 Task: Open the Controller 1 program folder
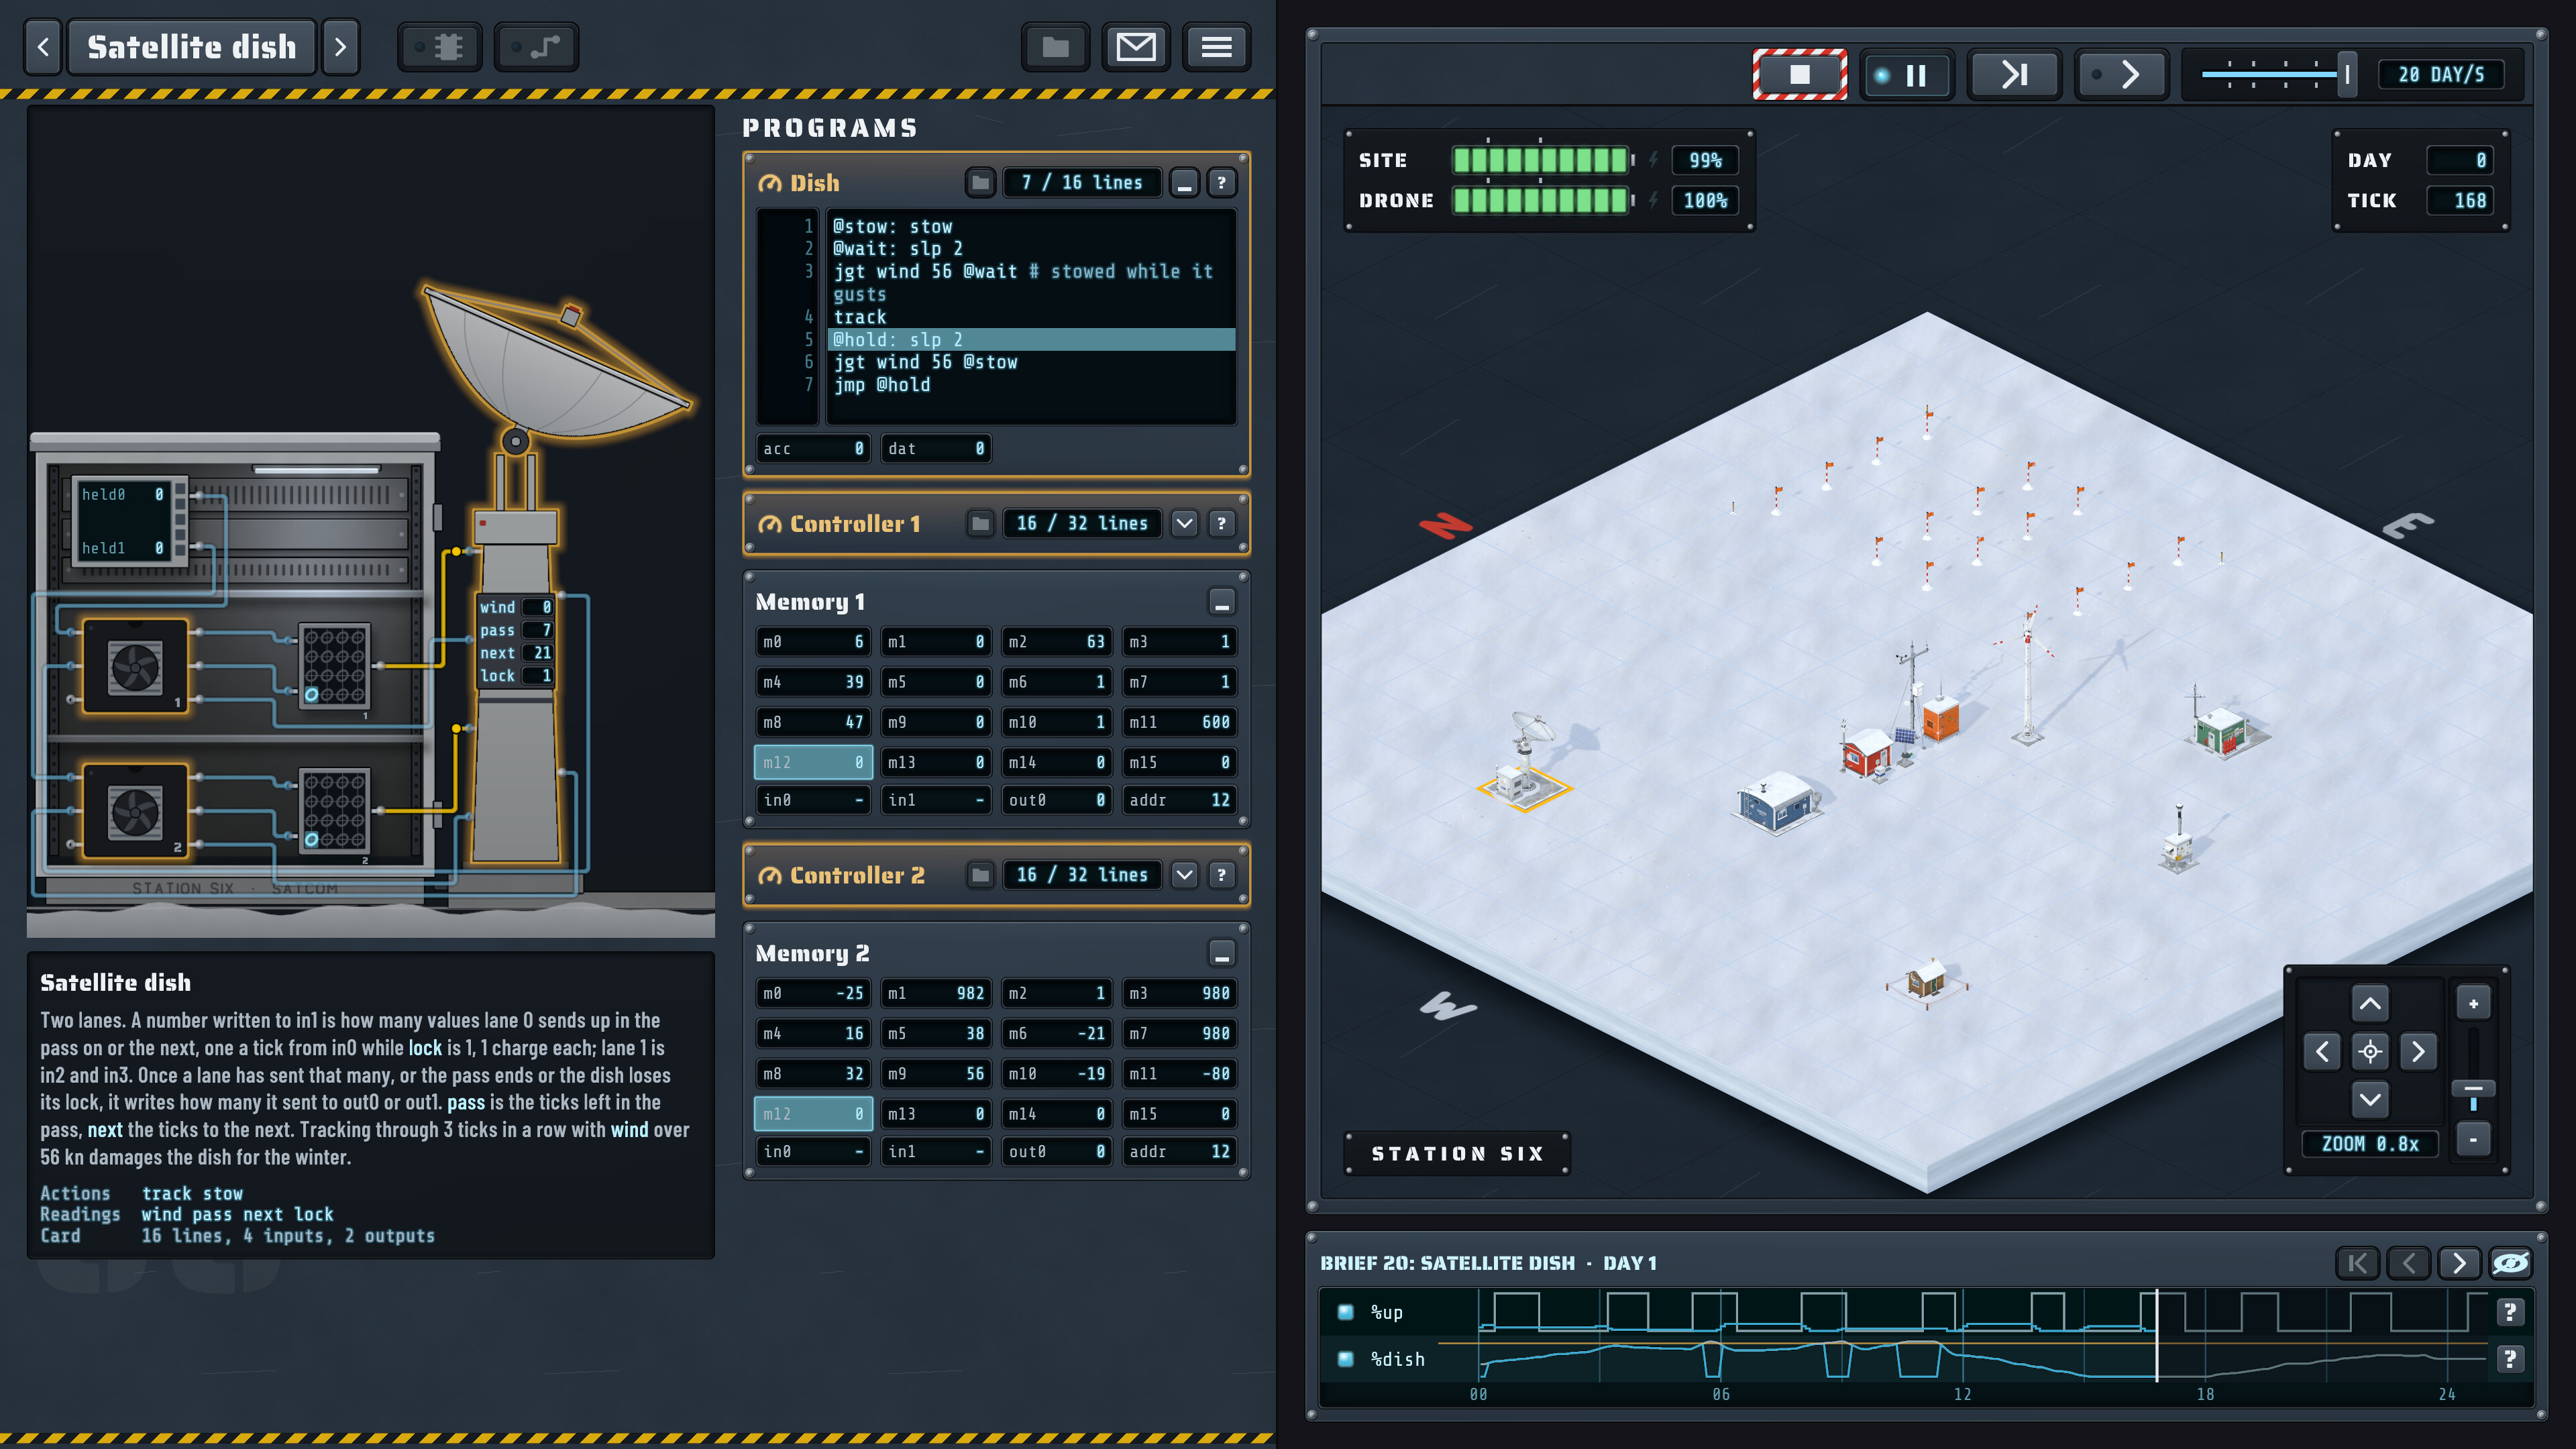coord(980,524)
